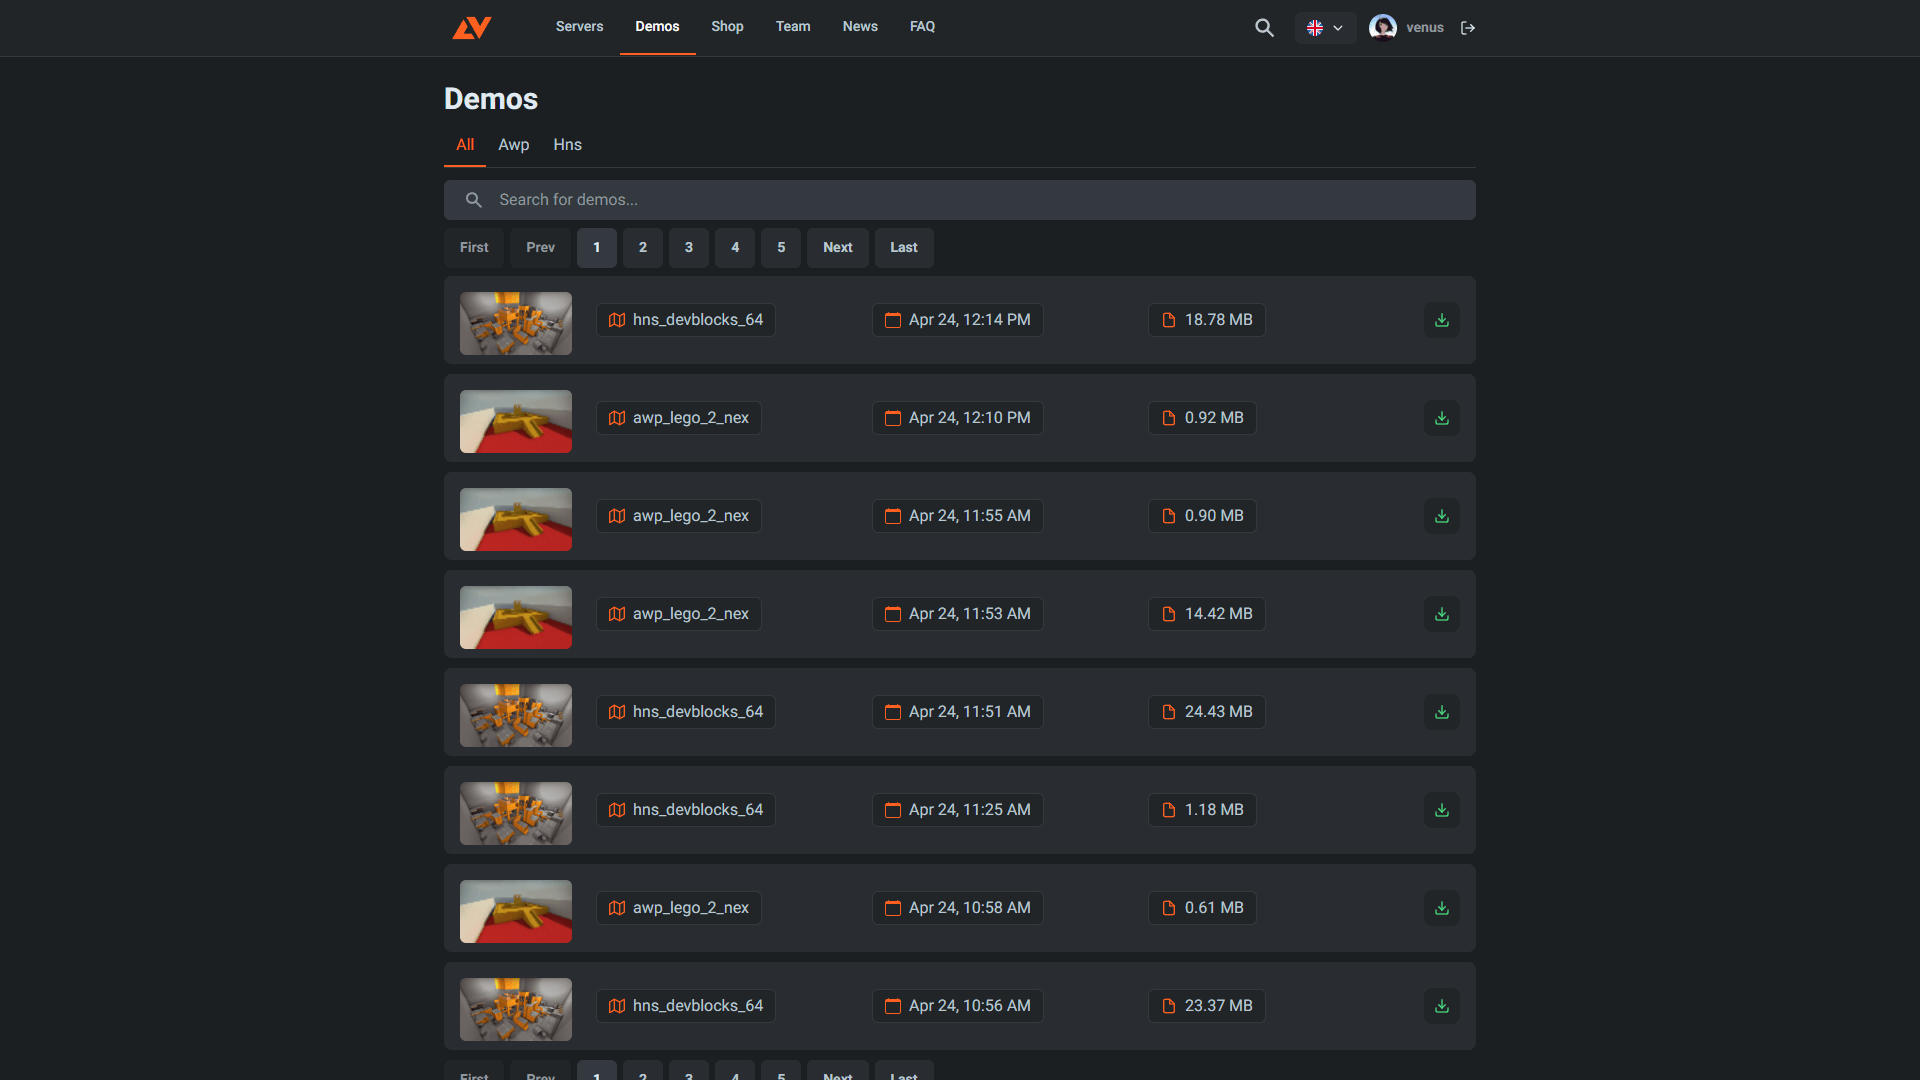1920x1080 pixels.
Task: Click the Next page button
Action: [839, 247]
